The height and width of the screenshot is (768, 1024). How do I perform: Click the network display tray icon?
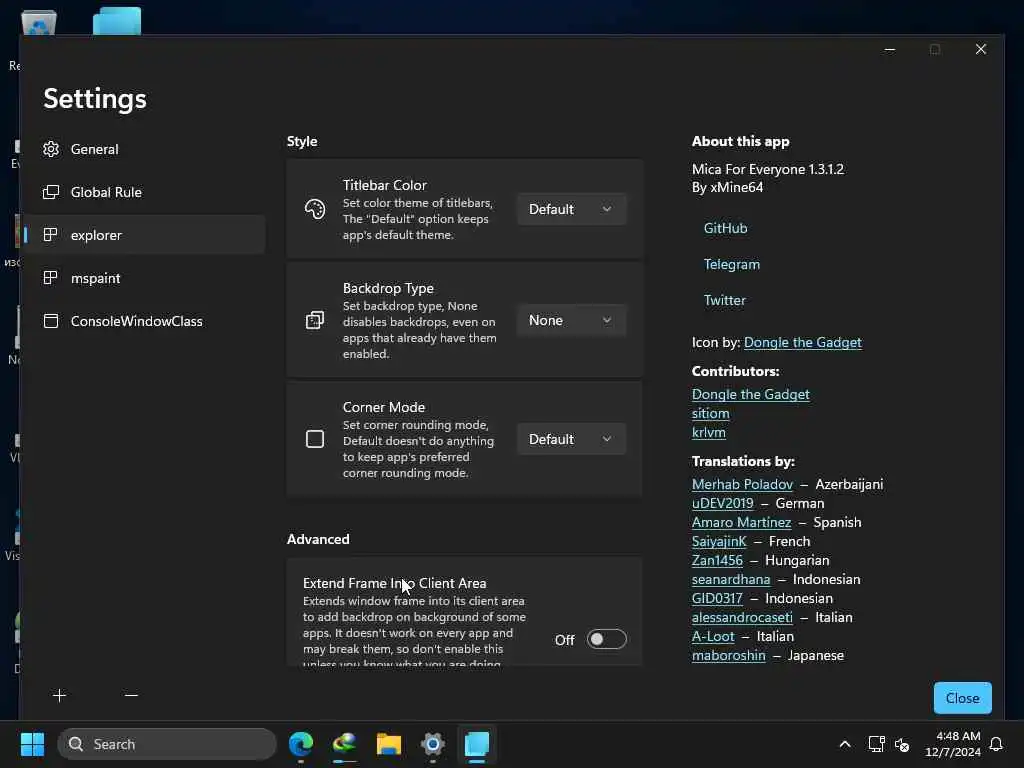click(876, 744)
